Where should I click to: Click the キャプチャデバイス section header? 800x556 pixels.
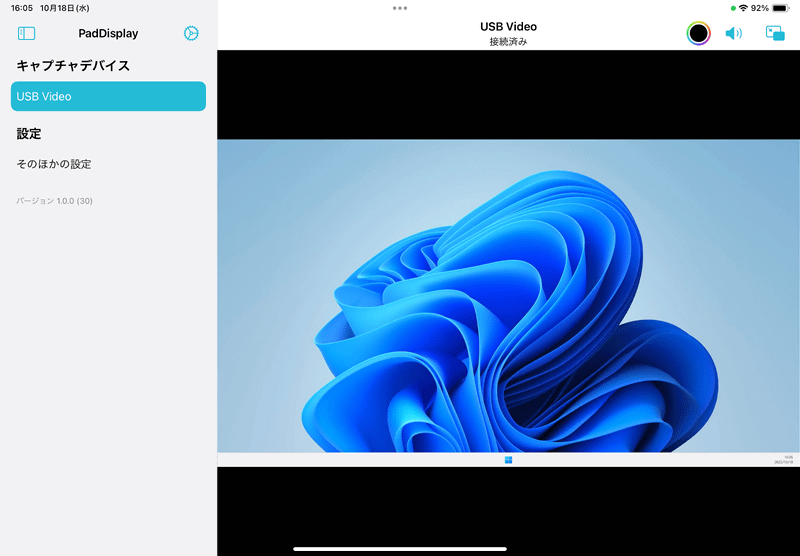tap(73, 66)
